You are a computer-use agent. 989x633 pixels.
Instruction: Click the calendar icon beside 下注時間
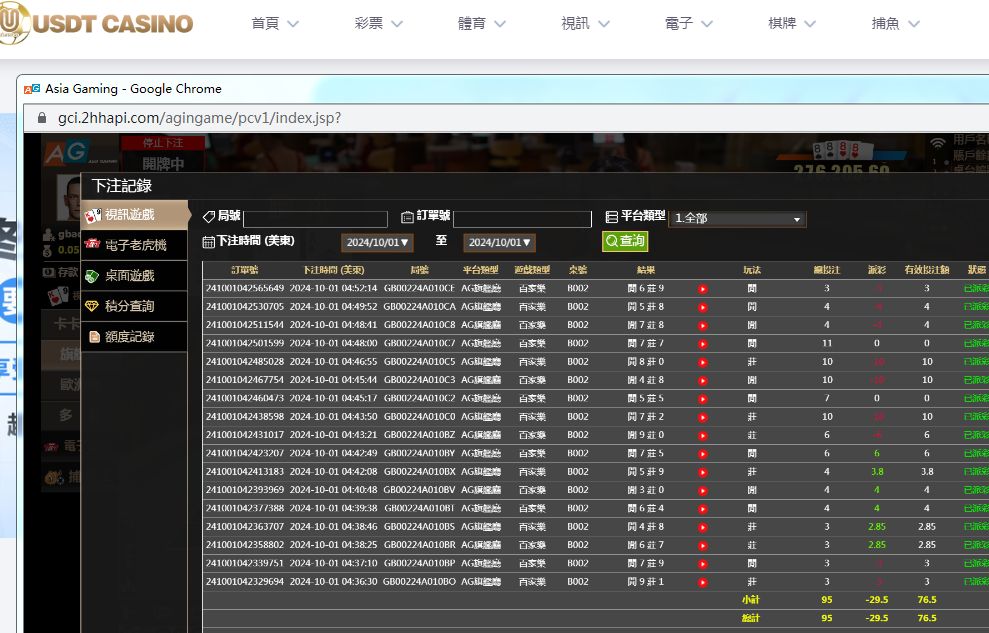(x=208, y=242)
